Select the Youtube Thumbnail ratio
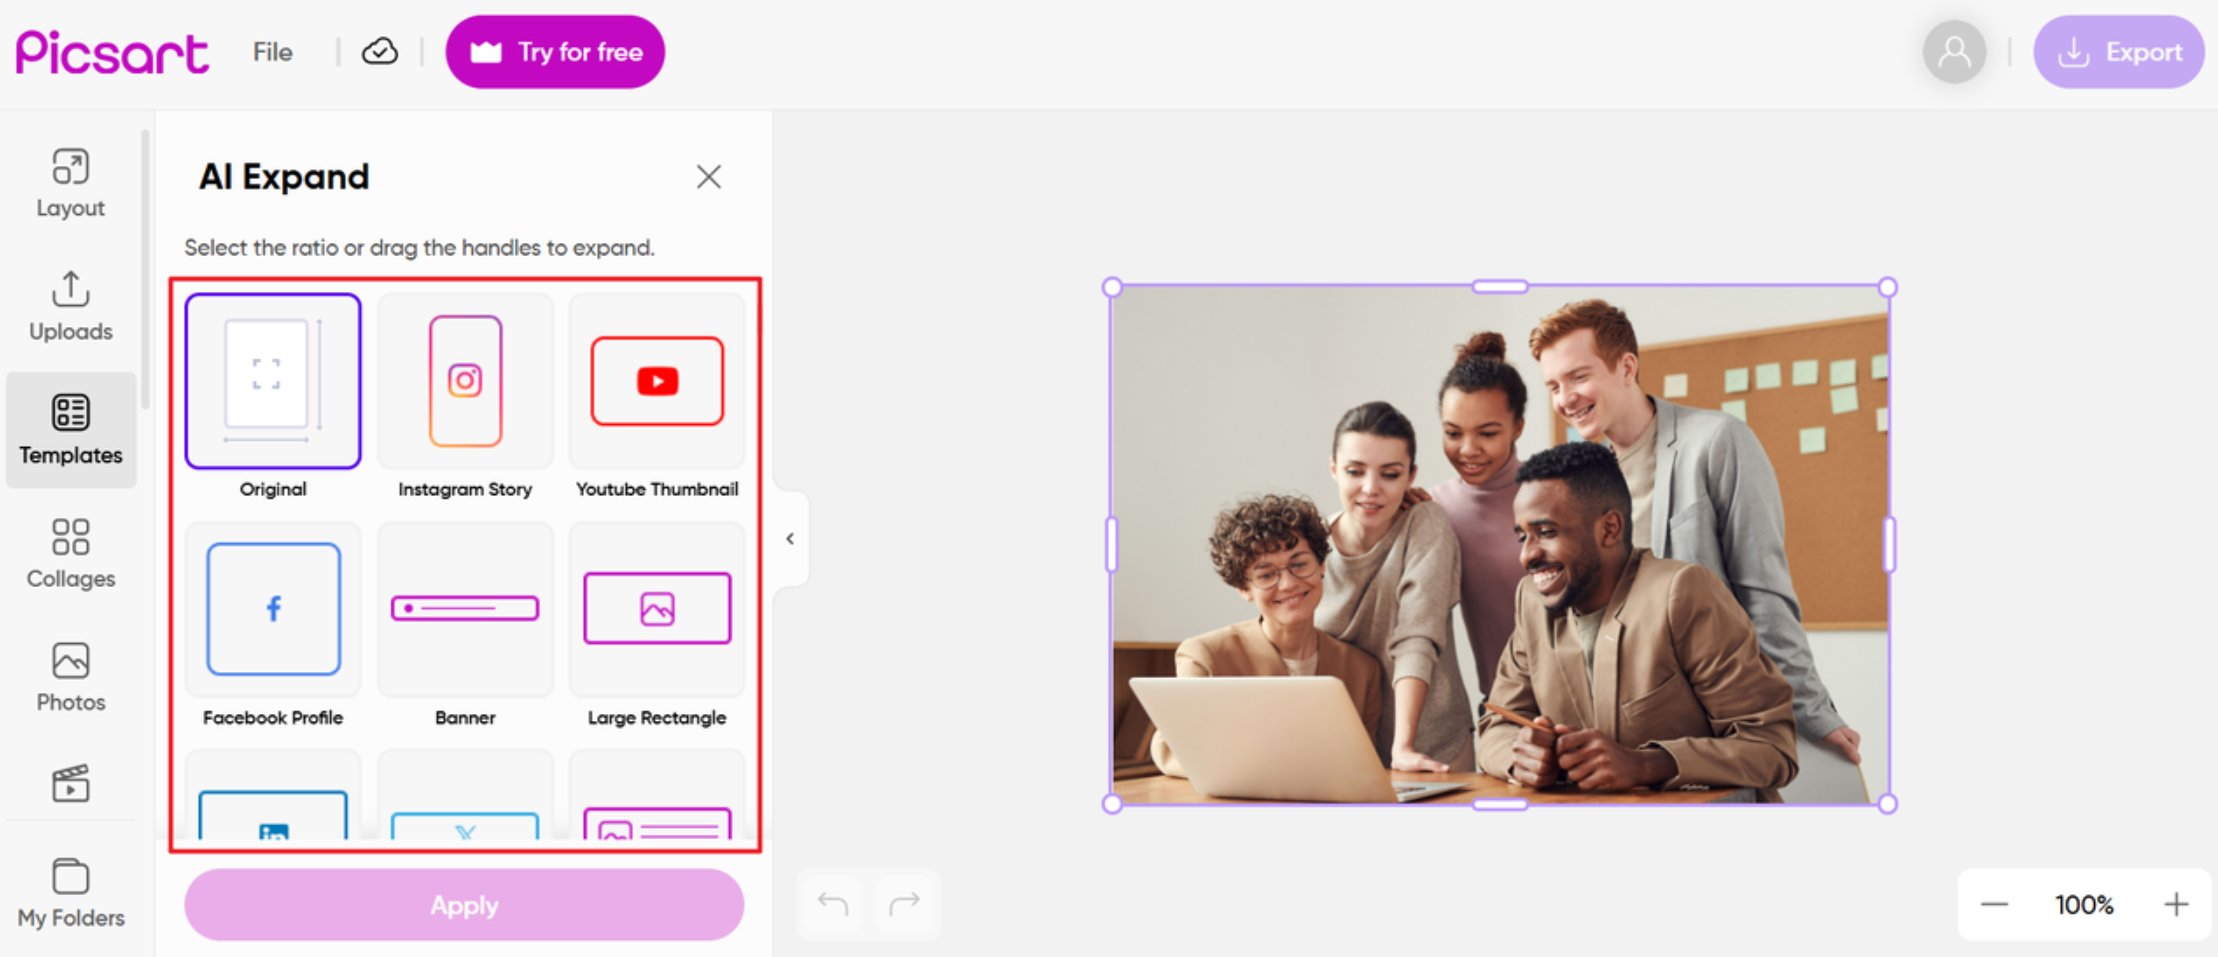 click(x=656, y=381)
